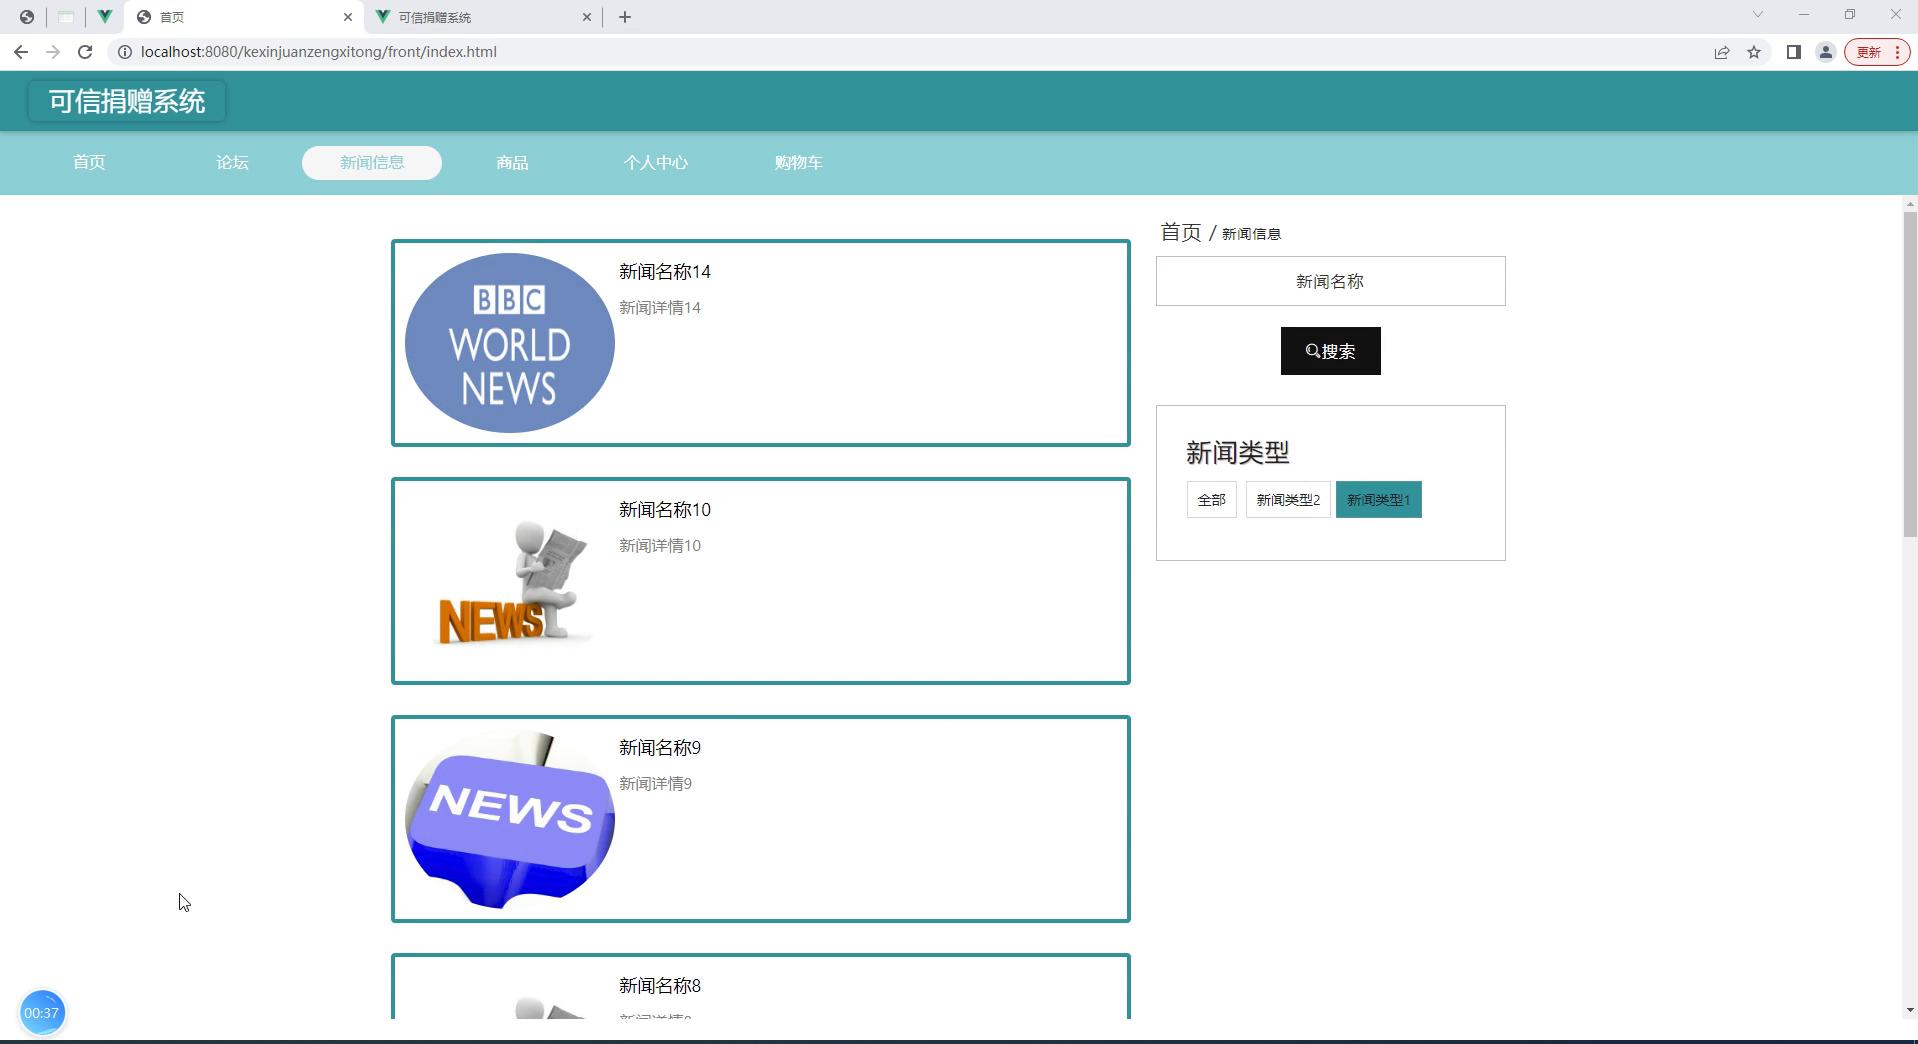Click the address bar URL field
Screen dimensions: 1918x1044
[x=900, y=52]
